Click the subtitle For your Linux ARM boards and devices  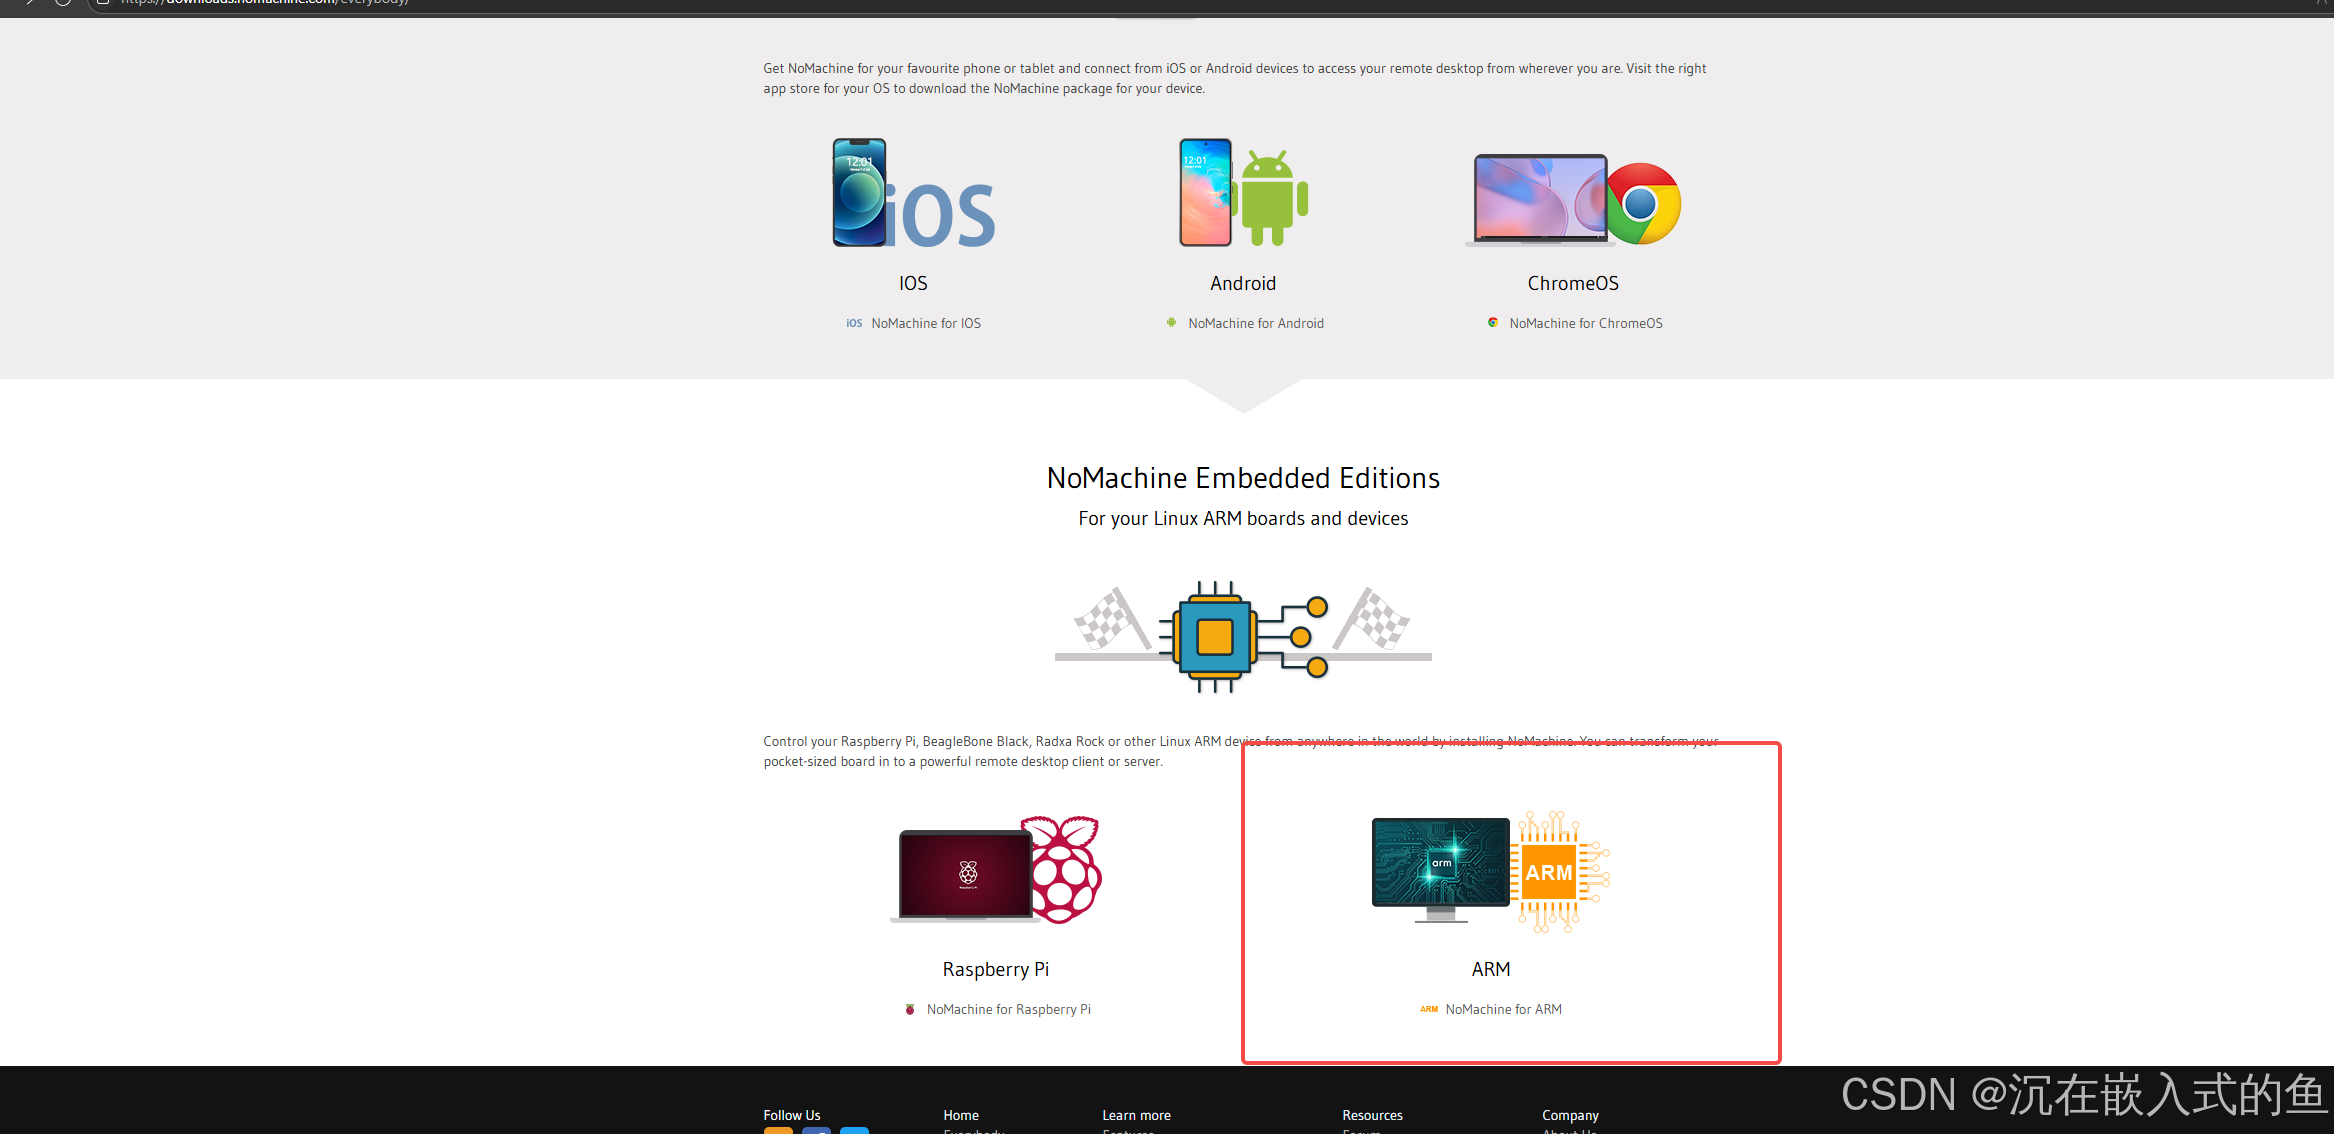pyautogui.click(x=1243, y=518)
